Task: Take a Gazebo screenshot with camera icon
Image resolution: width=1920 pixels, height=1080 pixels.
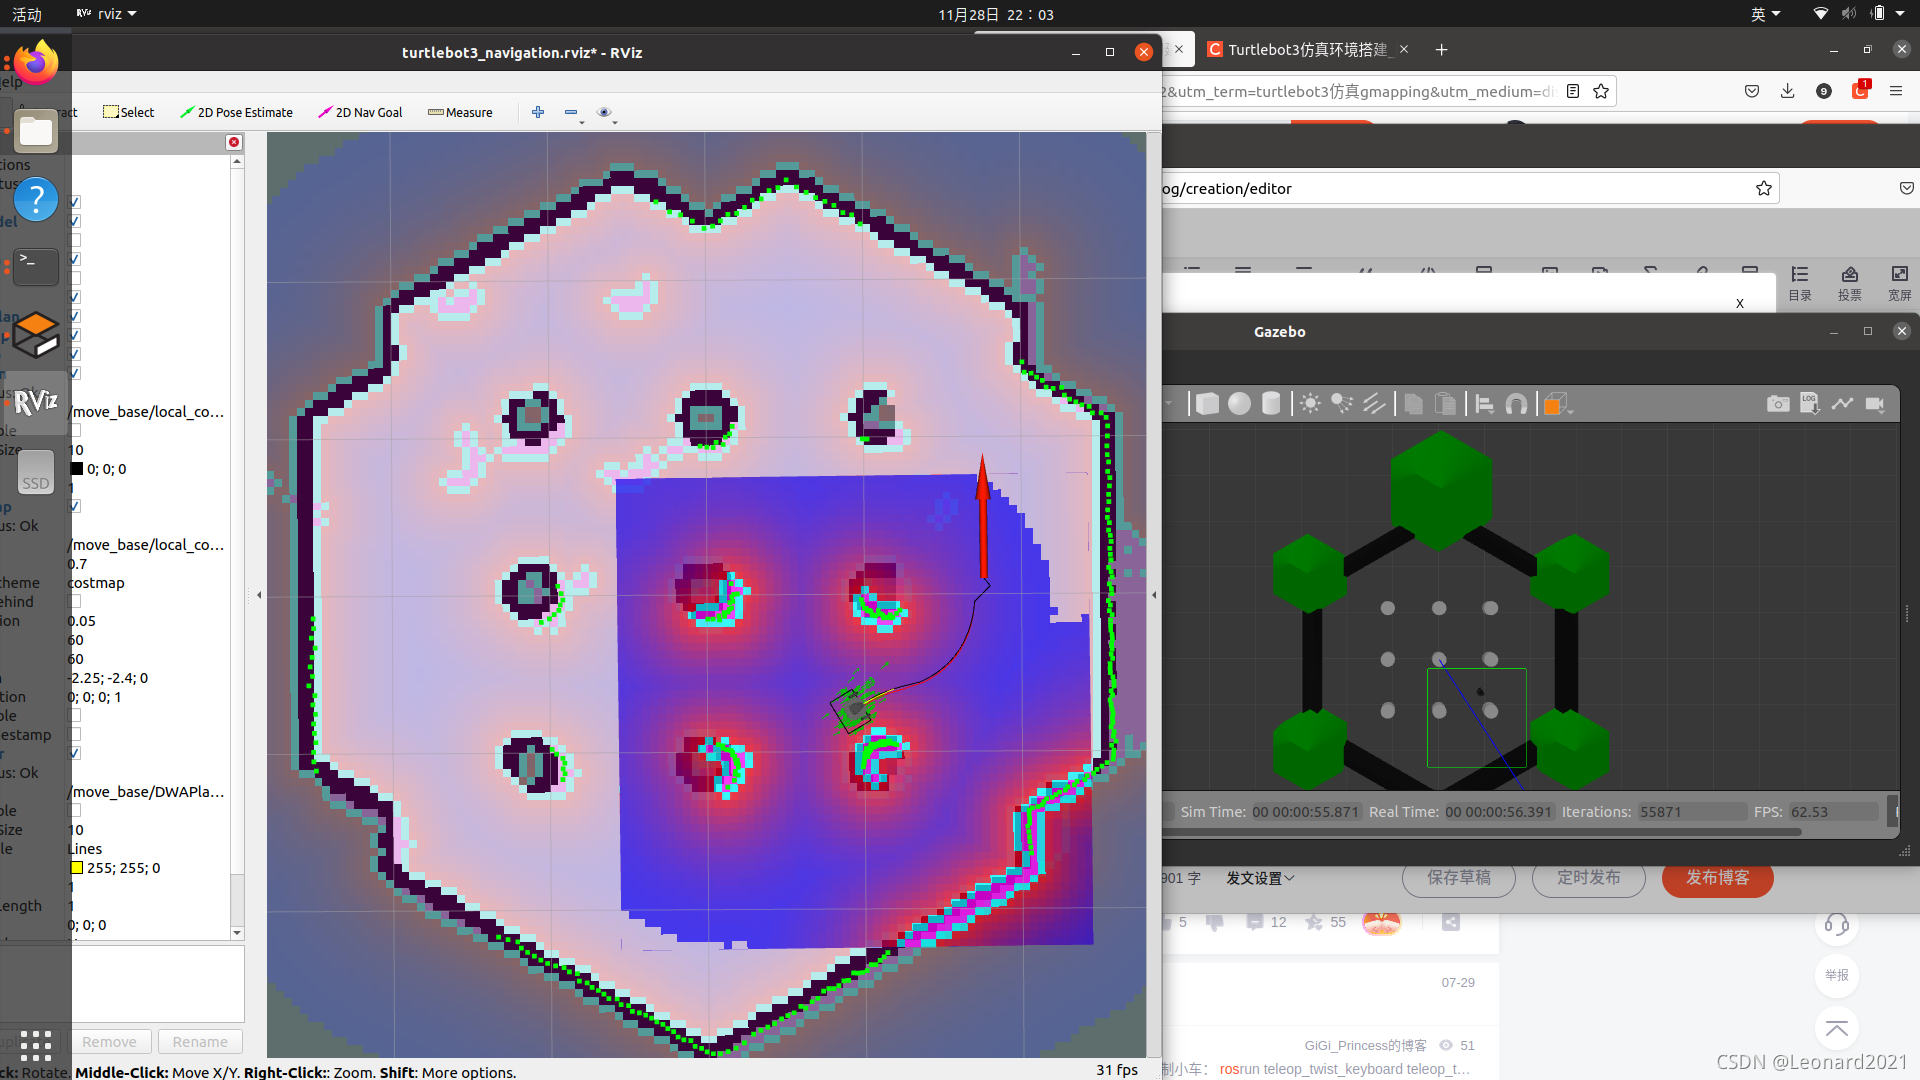Action: click(1777, 404)
